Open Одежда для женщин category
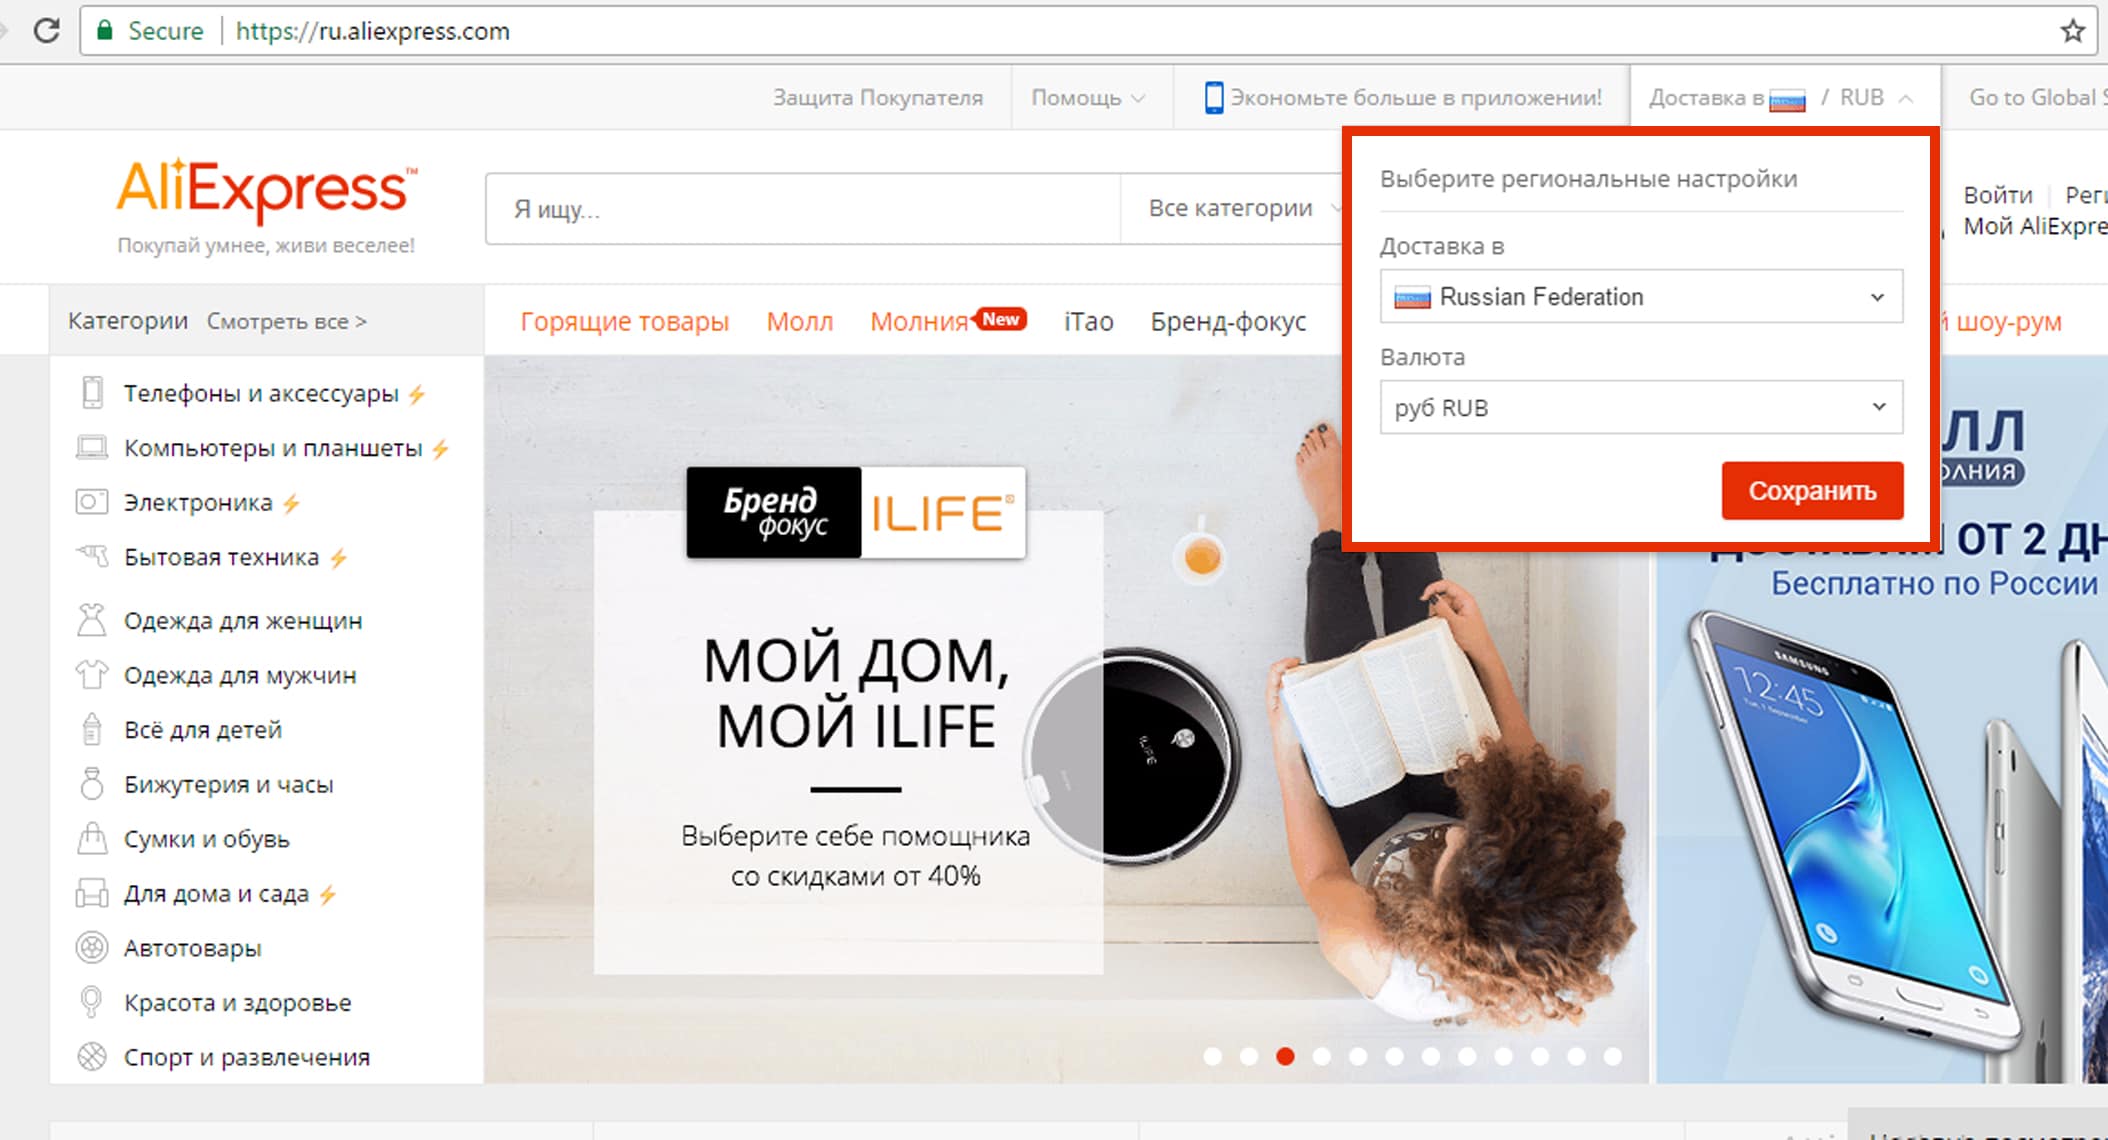 pos(243,621)
